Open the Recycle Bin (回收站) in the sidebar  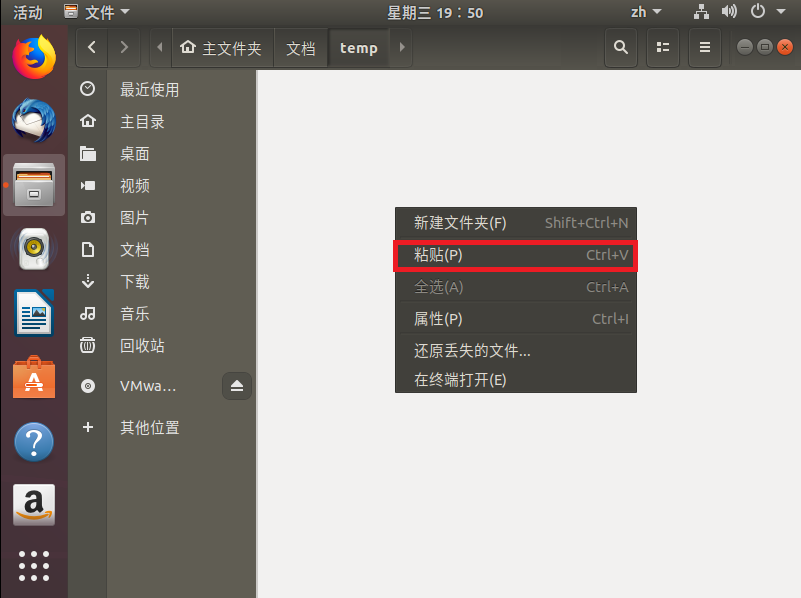(142, 346)
